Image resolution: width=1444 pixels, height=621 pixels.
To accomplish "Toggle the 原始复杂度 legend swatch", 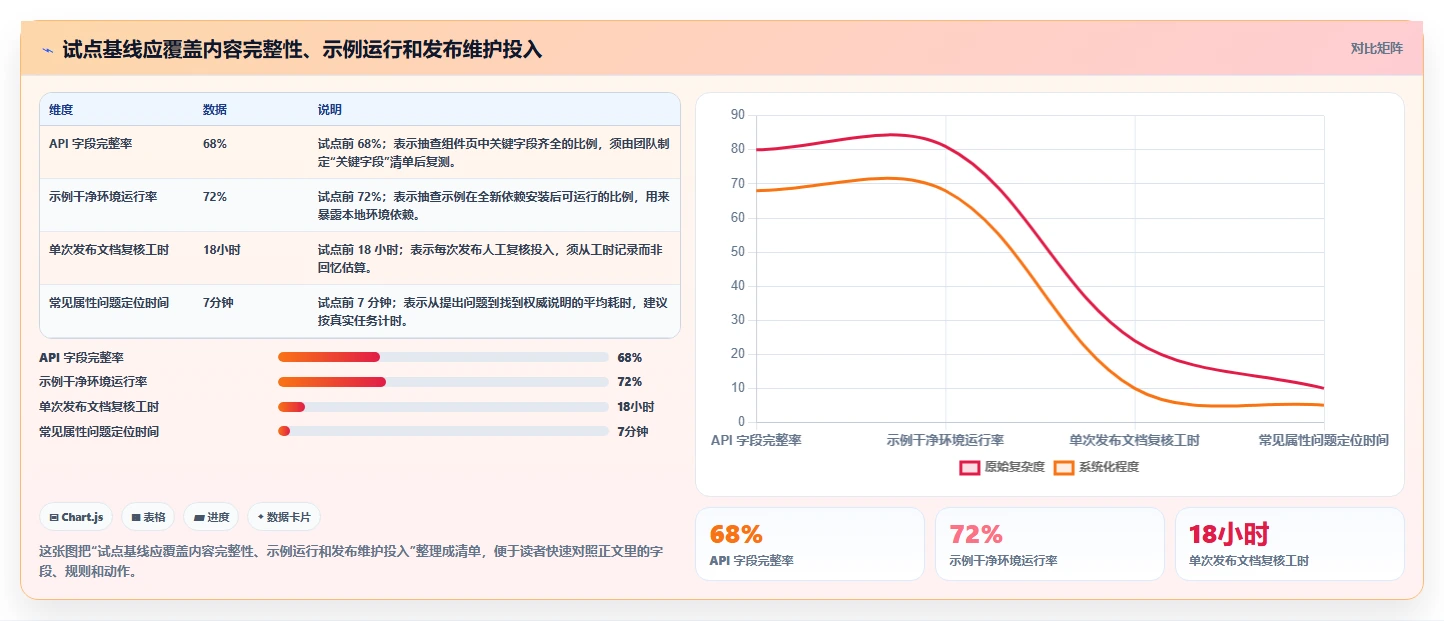I will click(x=969, y=467).
